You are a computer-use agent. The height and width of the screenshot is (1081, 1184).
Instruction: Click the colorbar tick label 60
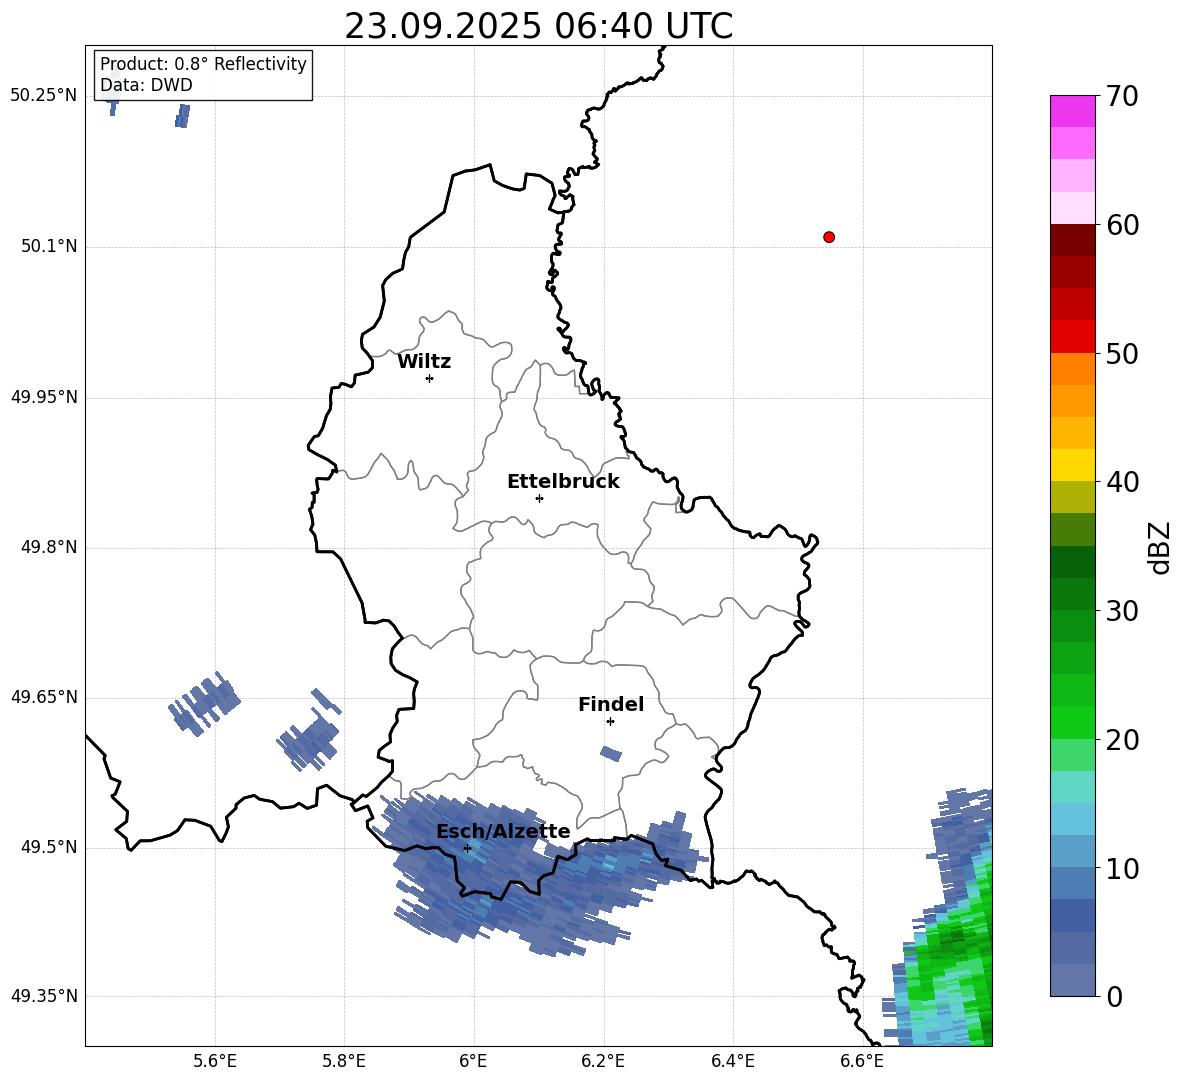click(x=1122, y=225)
